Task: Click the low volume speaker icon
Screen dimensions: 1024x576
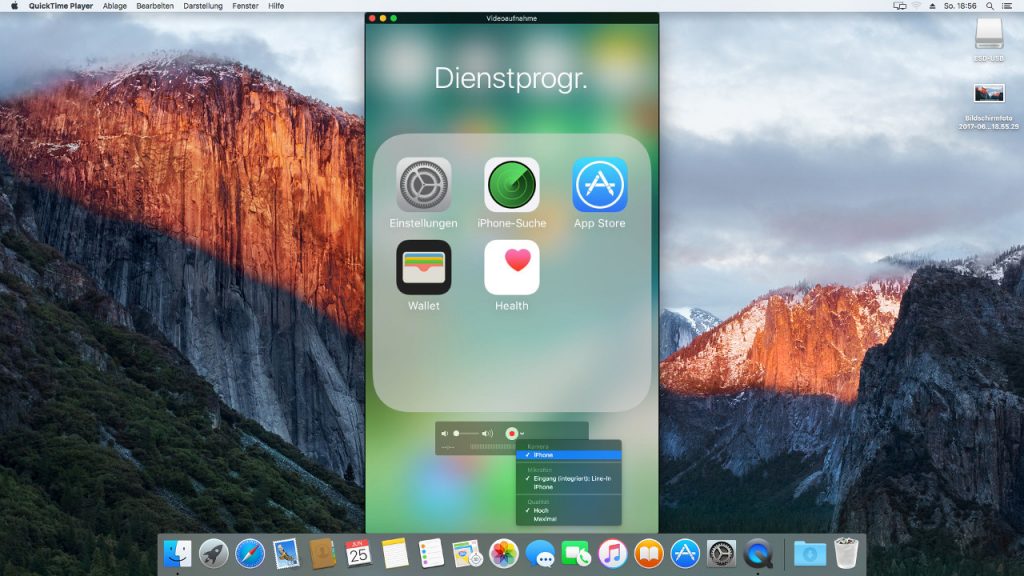Action: 445,434
